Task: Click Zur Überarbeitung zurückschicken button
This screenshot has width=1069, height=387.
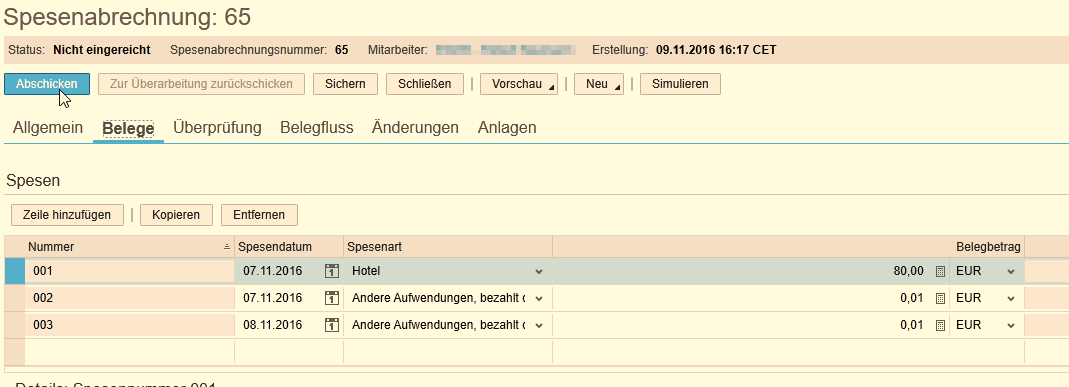Action: click(x=201, y=84)
